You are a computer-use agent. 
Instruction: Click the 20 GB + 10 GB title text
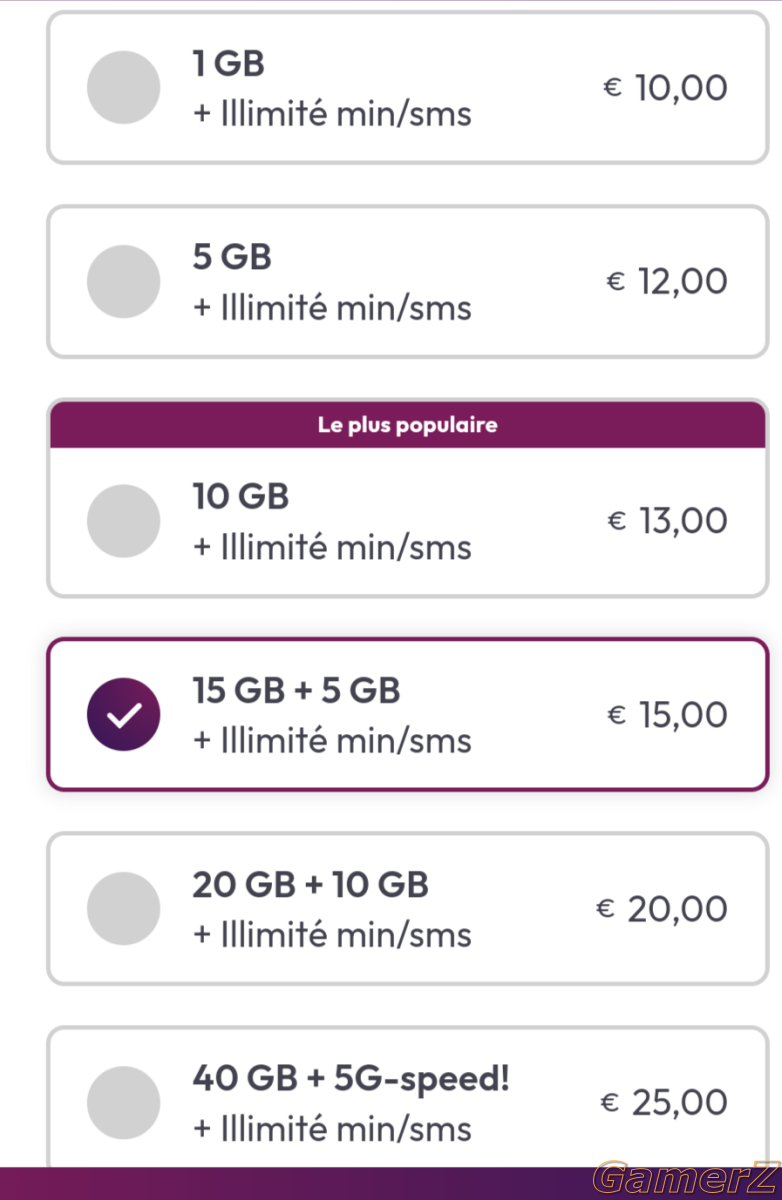[311, 885]
